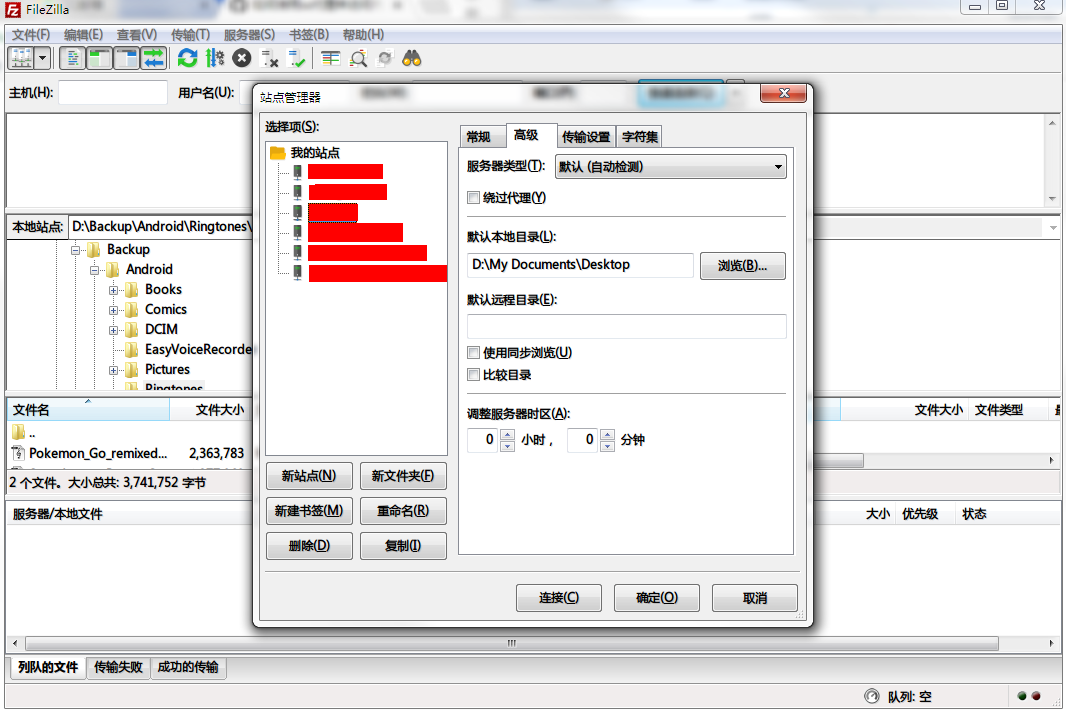Viewport: 1066px width, 710px height.
Task: Decrease hours timezone spinner
Action: pyautogui.click(x=507, y=445)
